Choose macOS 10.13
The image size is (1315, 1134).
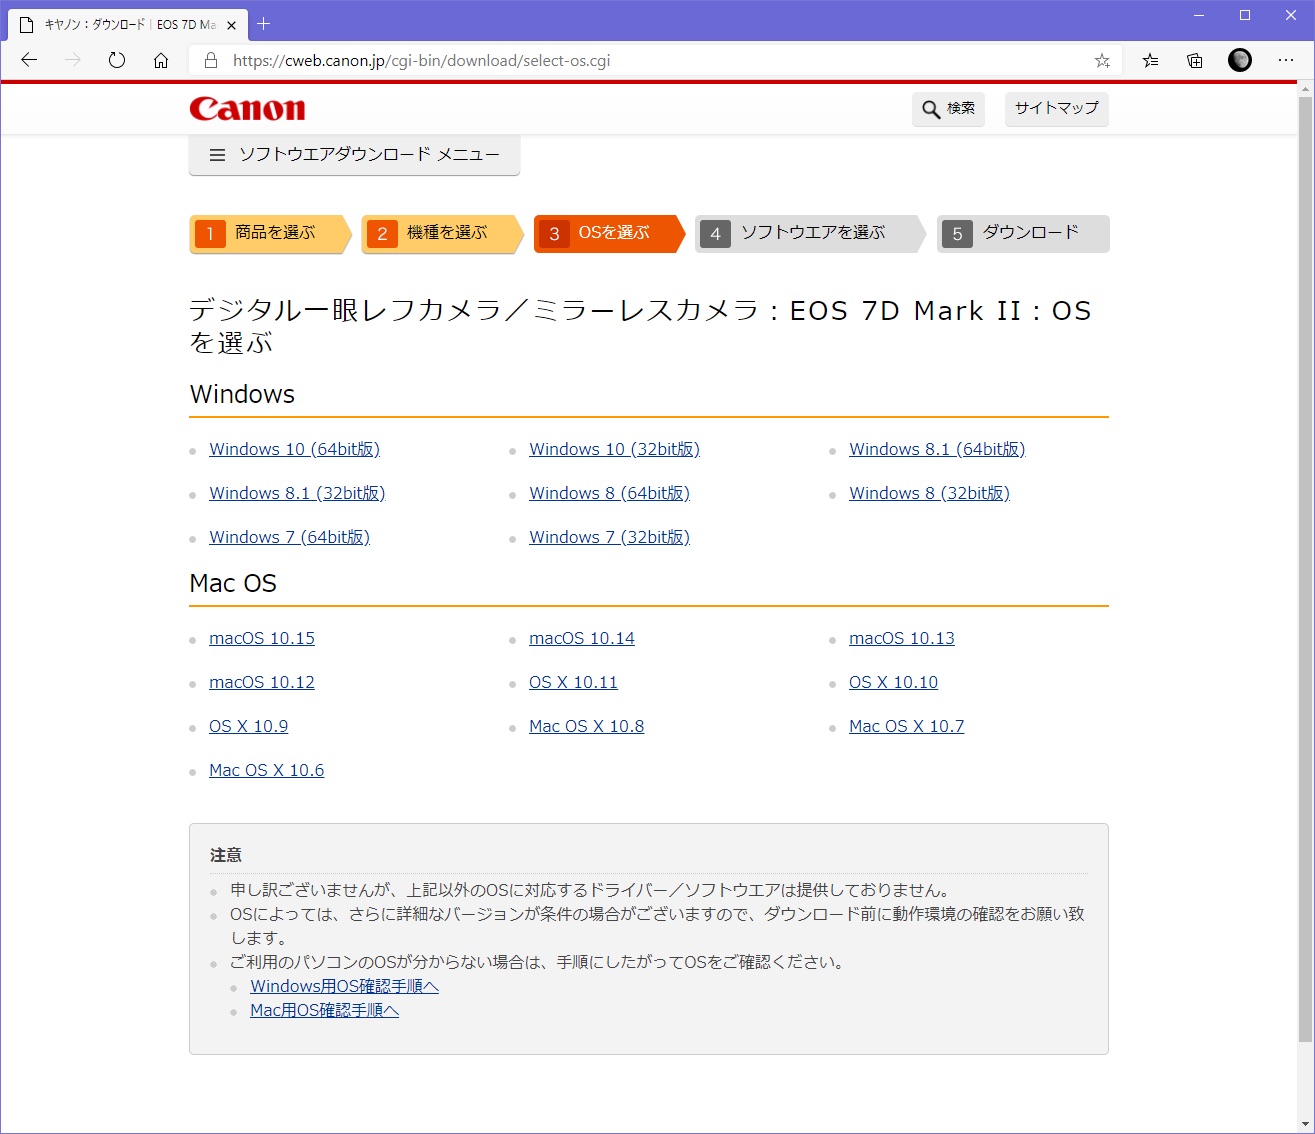coord(902,638)
